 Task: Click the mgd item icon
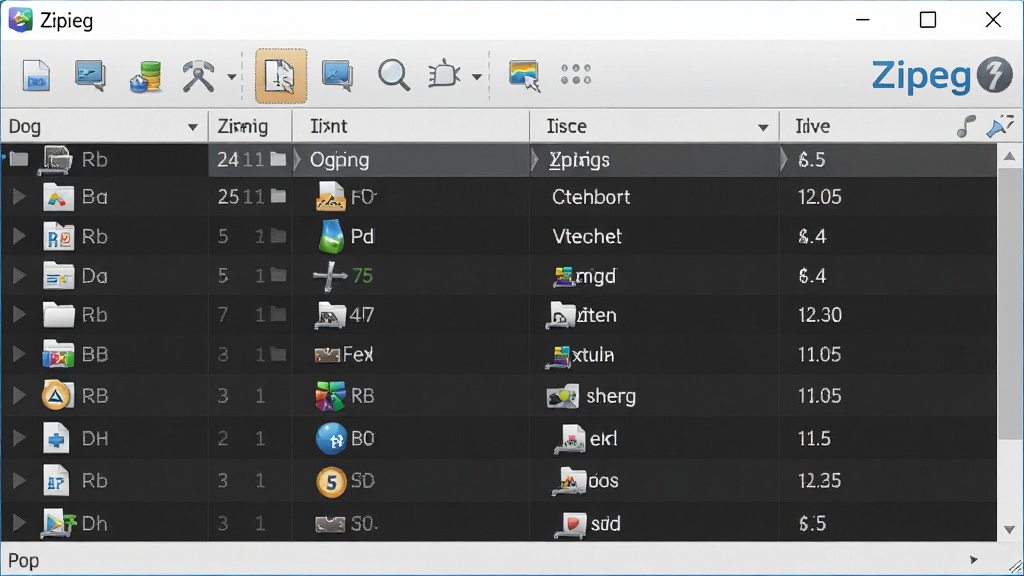coord(563,277)
